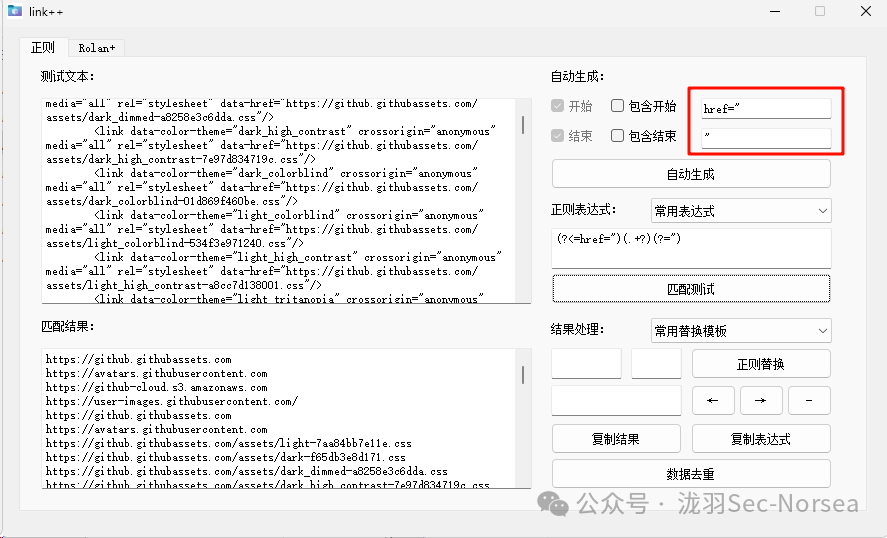Toggle the 开始 checkbox
The width and height of the screenshot is (887, 538).
558,106
